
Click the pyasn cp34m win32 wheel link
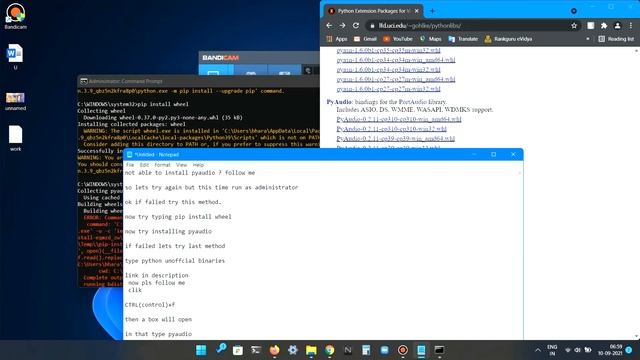tap(389, 70)
